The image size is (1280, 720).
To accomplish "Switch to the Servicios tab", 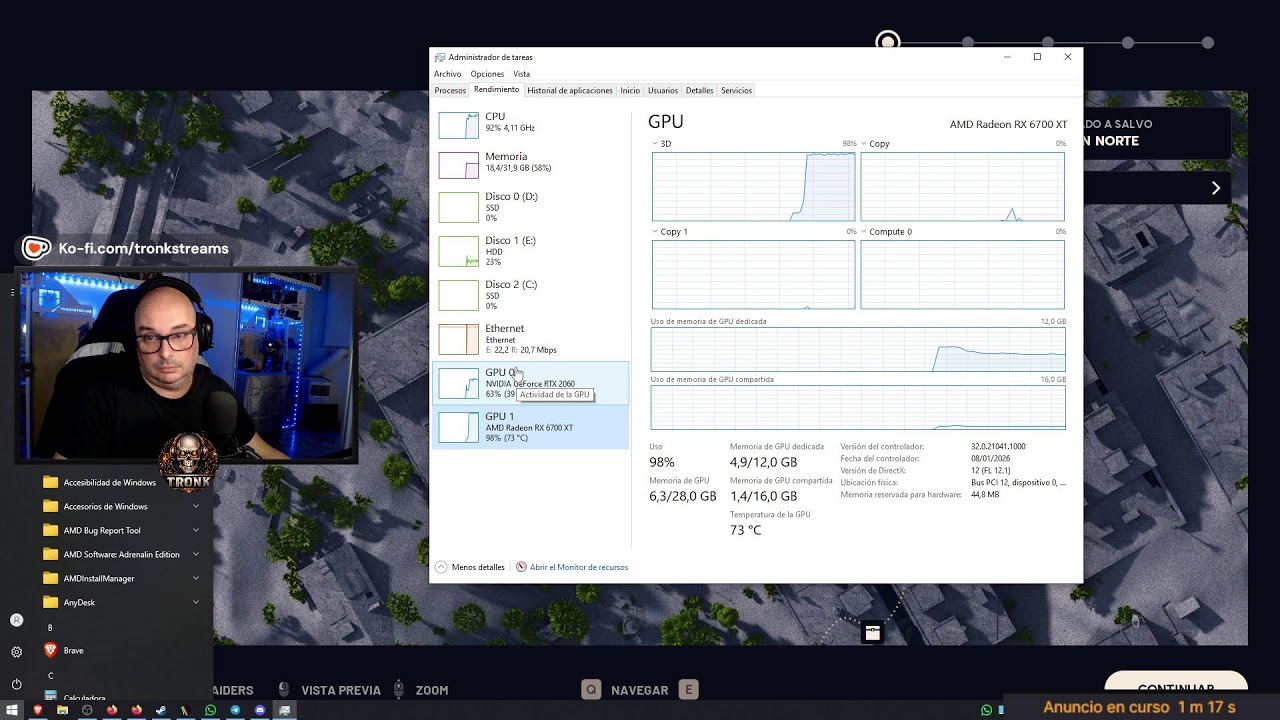I will pos(736,90).
